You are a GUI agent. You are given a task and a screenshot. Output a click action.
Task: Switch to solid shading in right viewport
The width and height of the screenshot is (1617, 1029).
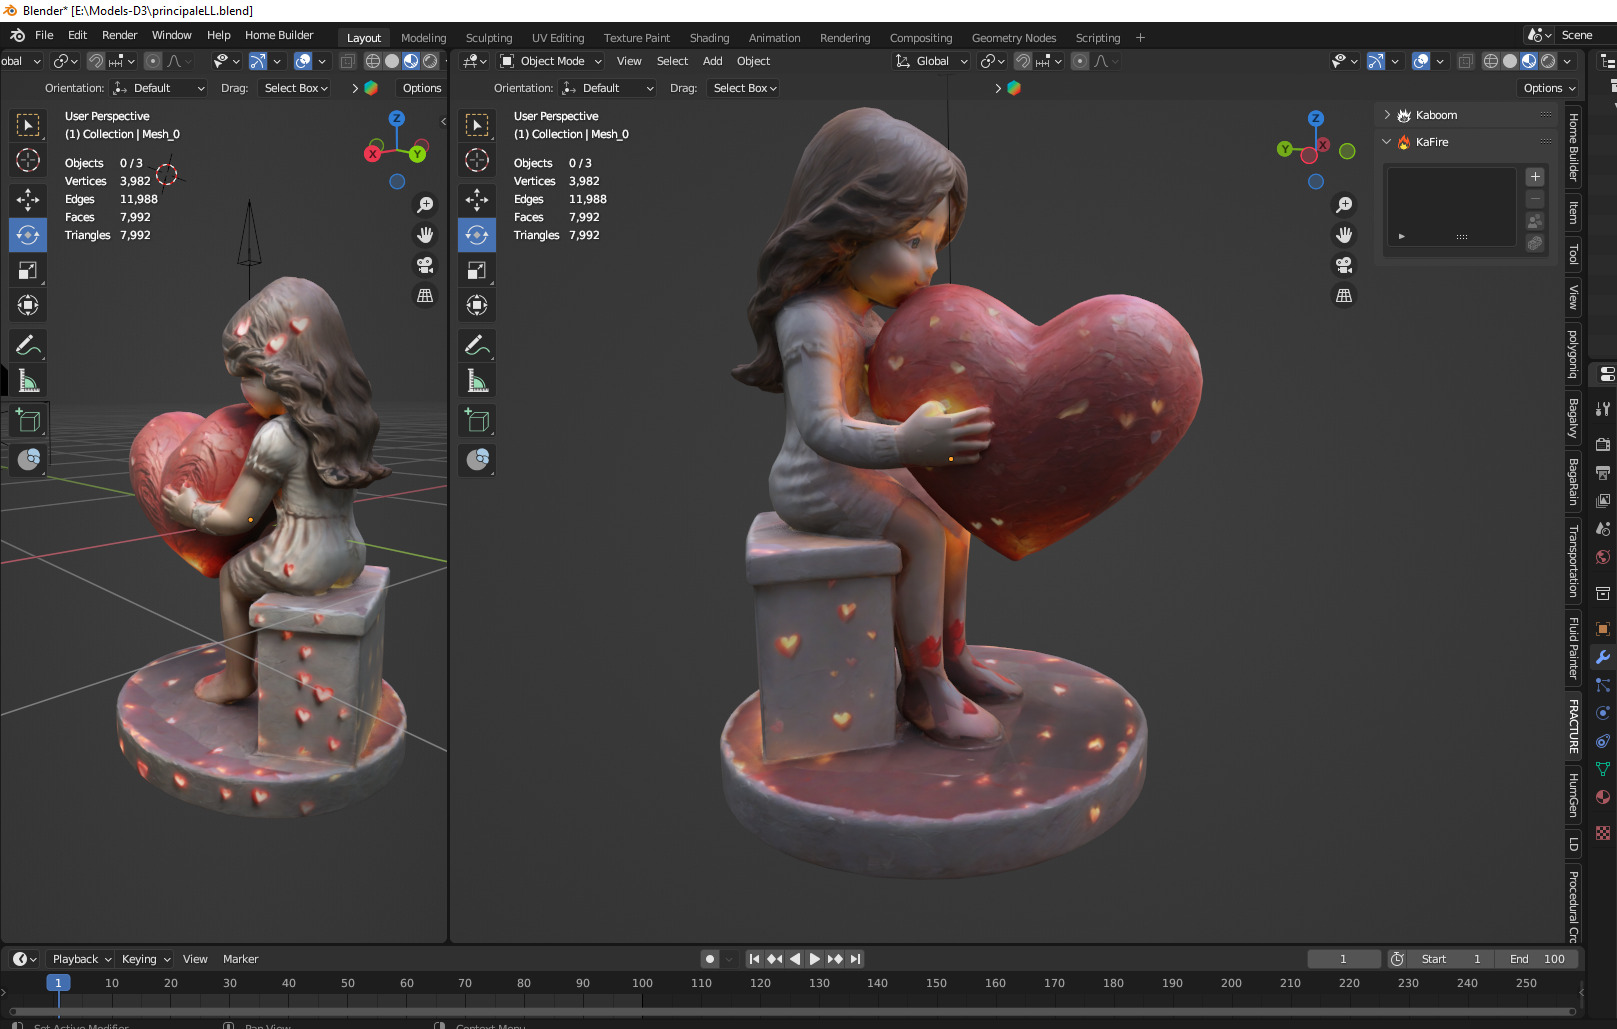[x=1510, y=61]
